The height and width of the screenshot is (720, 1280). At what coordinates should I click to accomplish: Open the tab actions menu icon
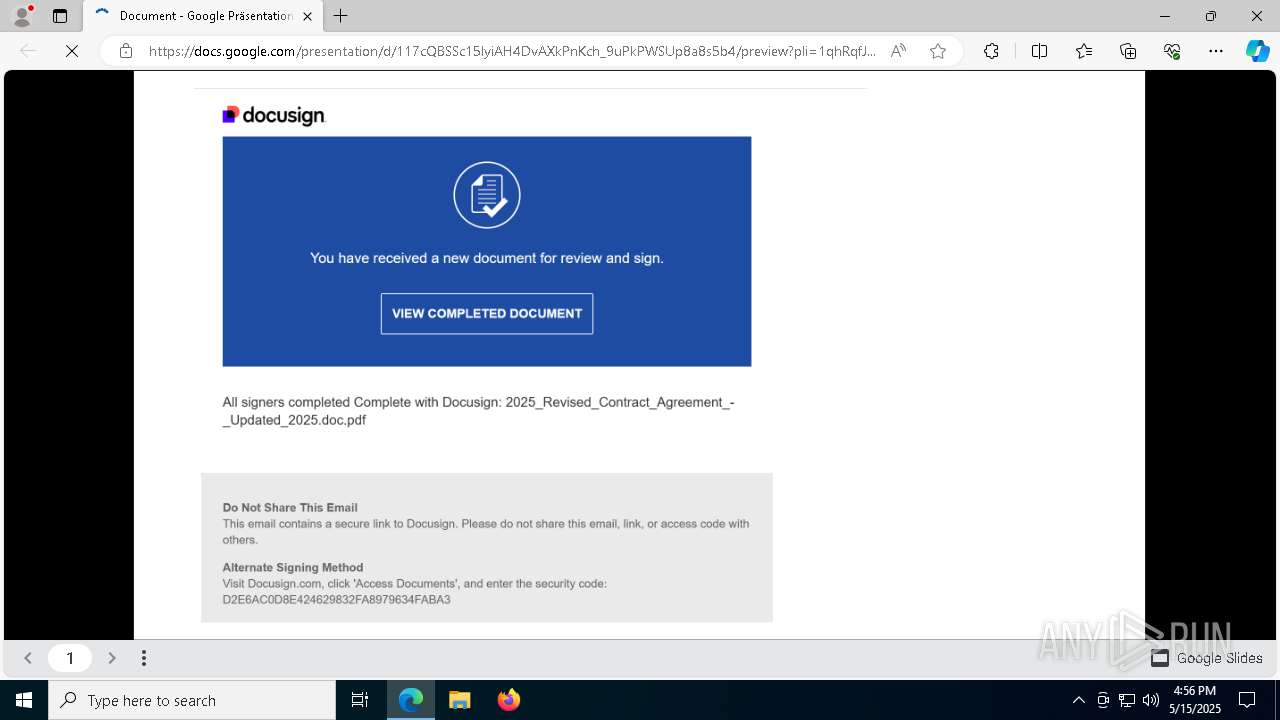point(60,16)
